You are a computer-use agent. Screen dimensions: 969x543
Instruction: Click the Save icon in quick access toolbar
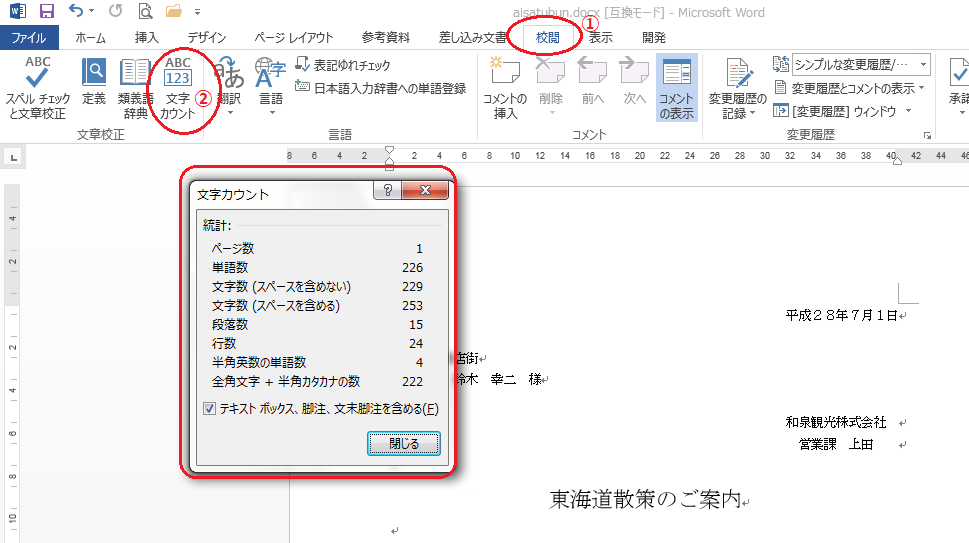46,11
